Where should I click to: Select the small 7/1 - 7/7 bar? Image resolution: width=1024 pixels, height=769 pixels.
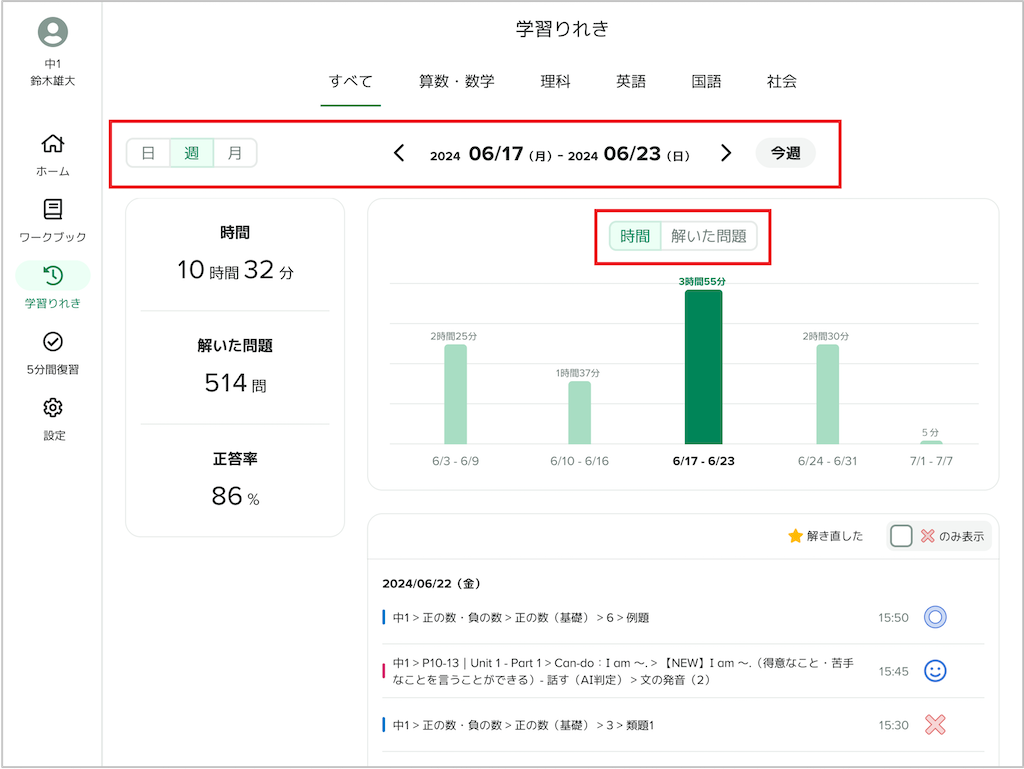(x=931, y=442)
